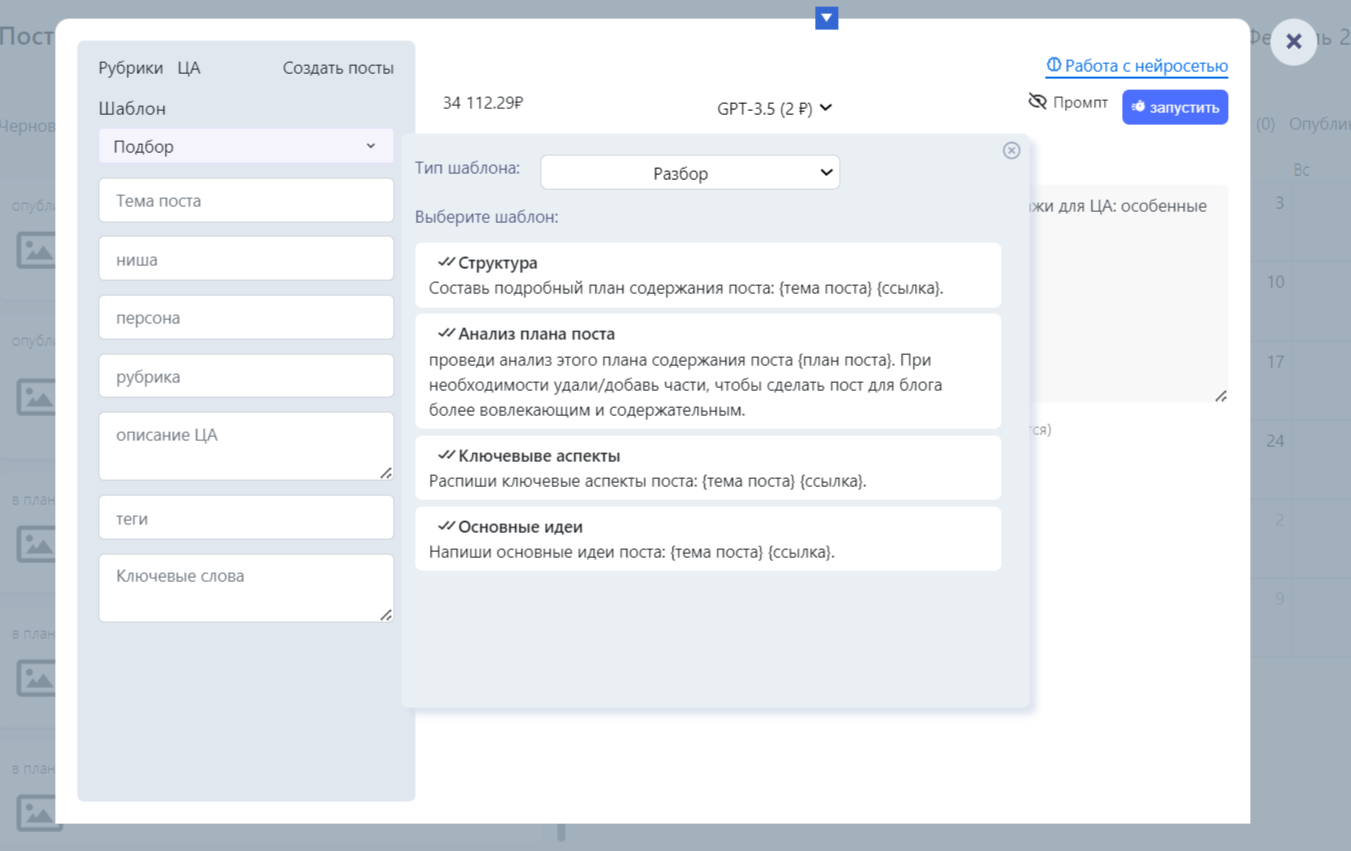Close the template picker popup with circled x
The width and height of the screenshot is (1351, 851).
pyautogui.click(x=1011, y=150)
